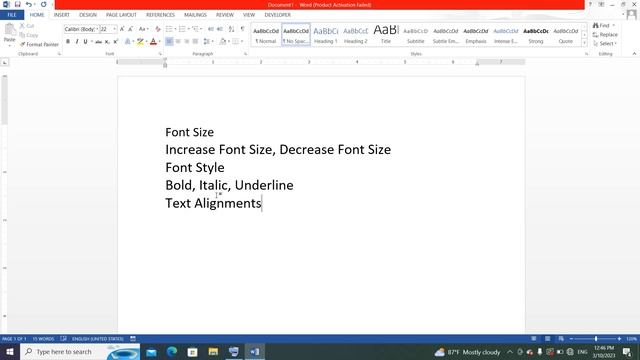
Task: Open the Font name dropdown
Action: pyautogui.click(x=97, y=29)
